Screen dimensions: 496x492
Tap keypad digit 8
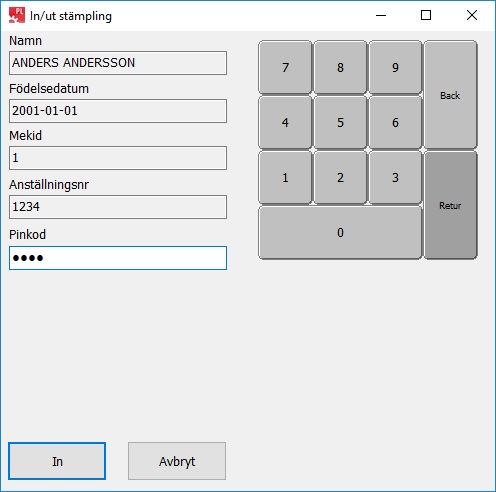[x=340, y=67]
